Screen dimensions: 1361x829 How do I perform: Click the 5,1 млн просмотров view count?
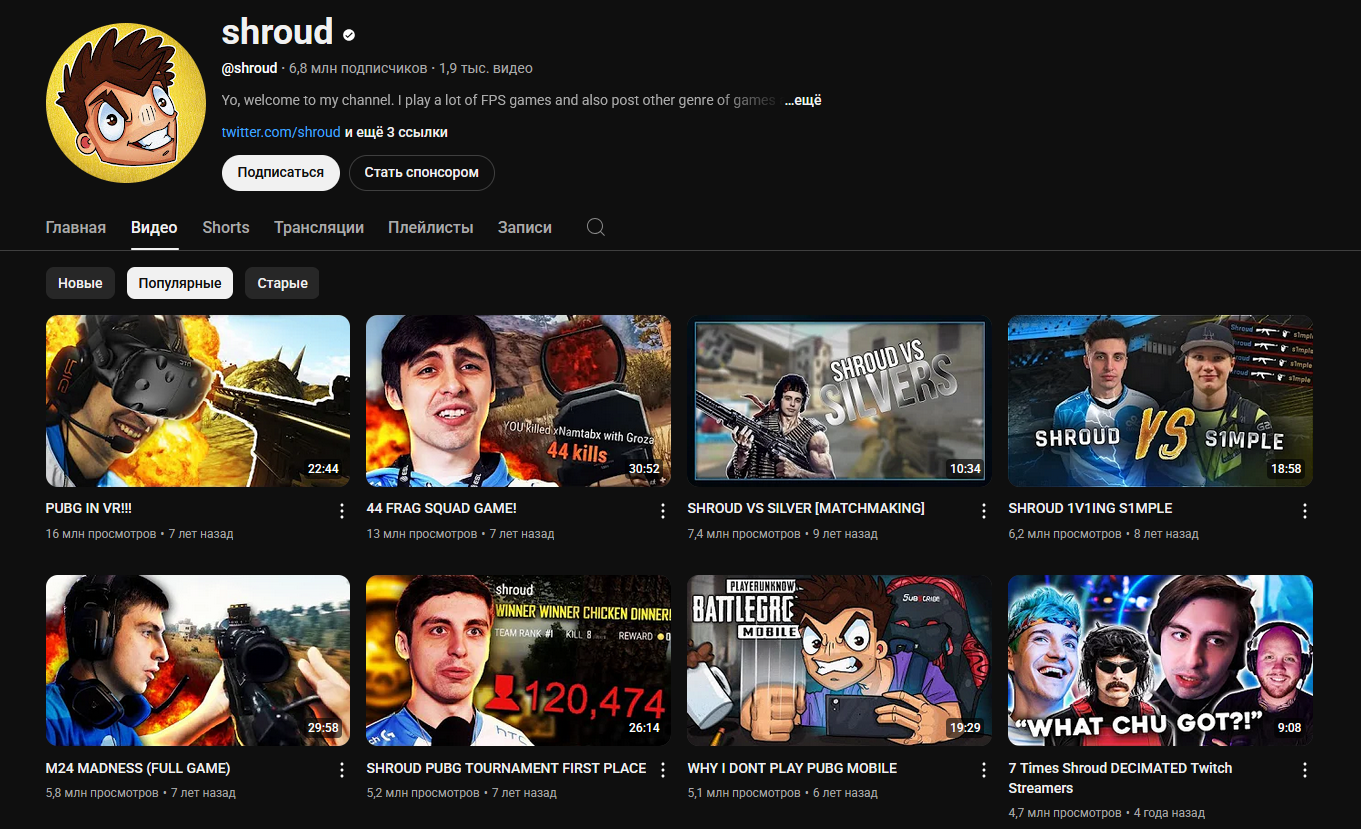click(x=744, y=793)
